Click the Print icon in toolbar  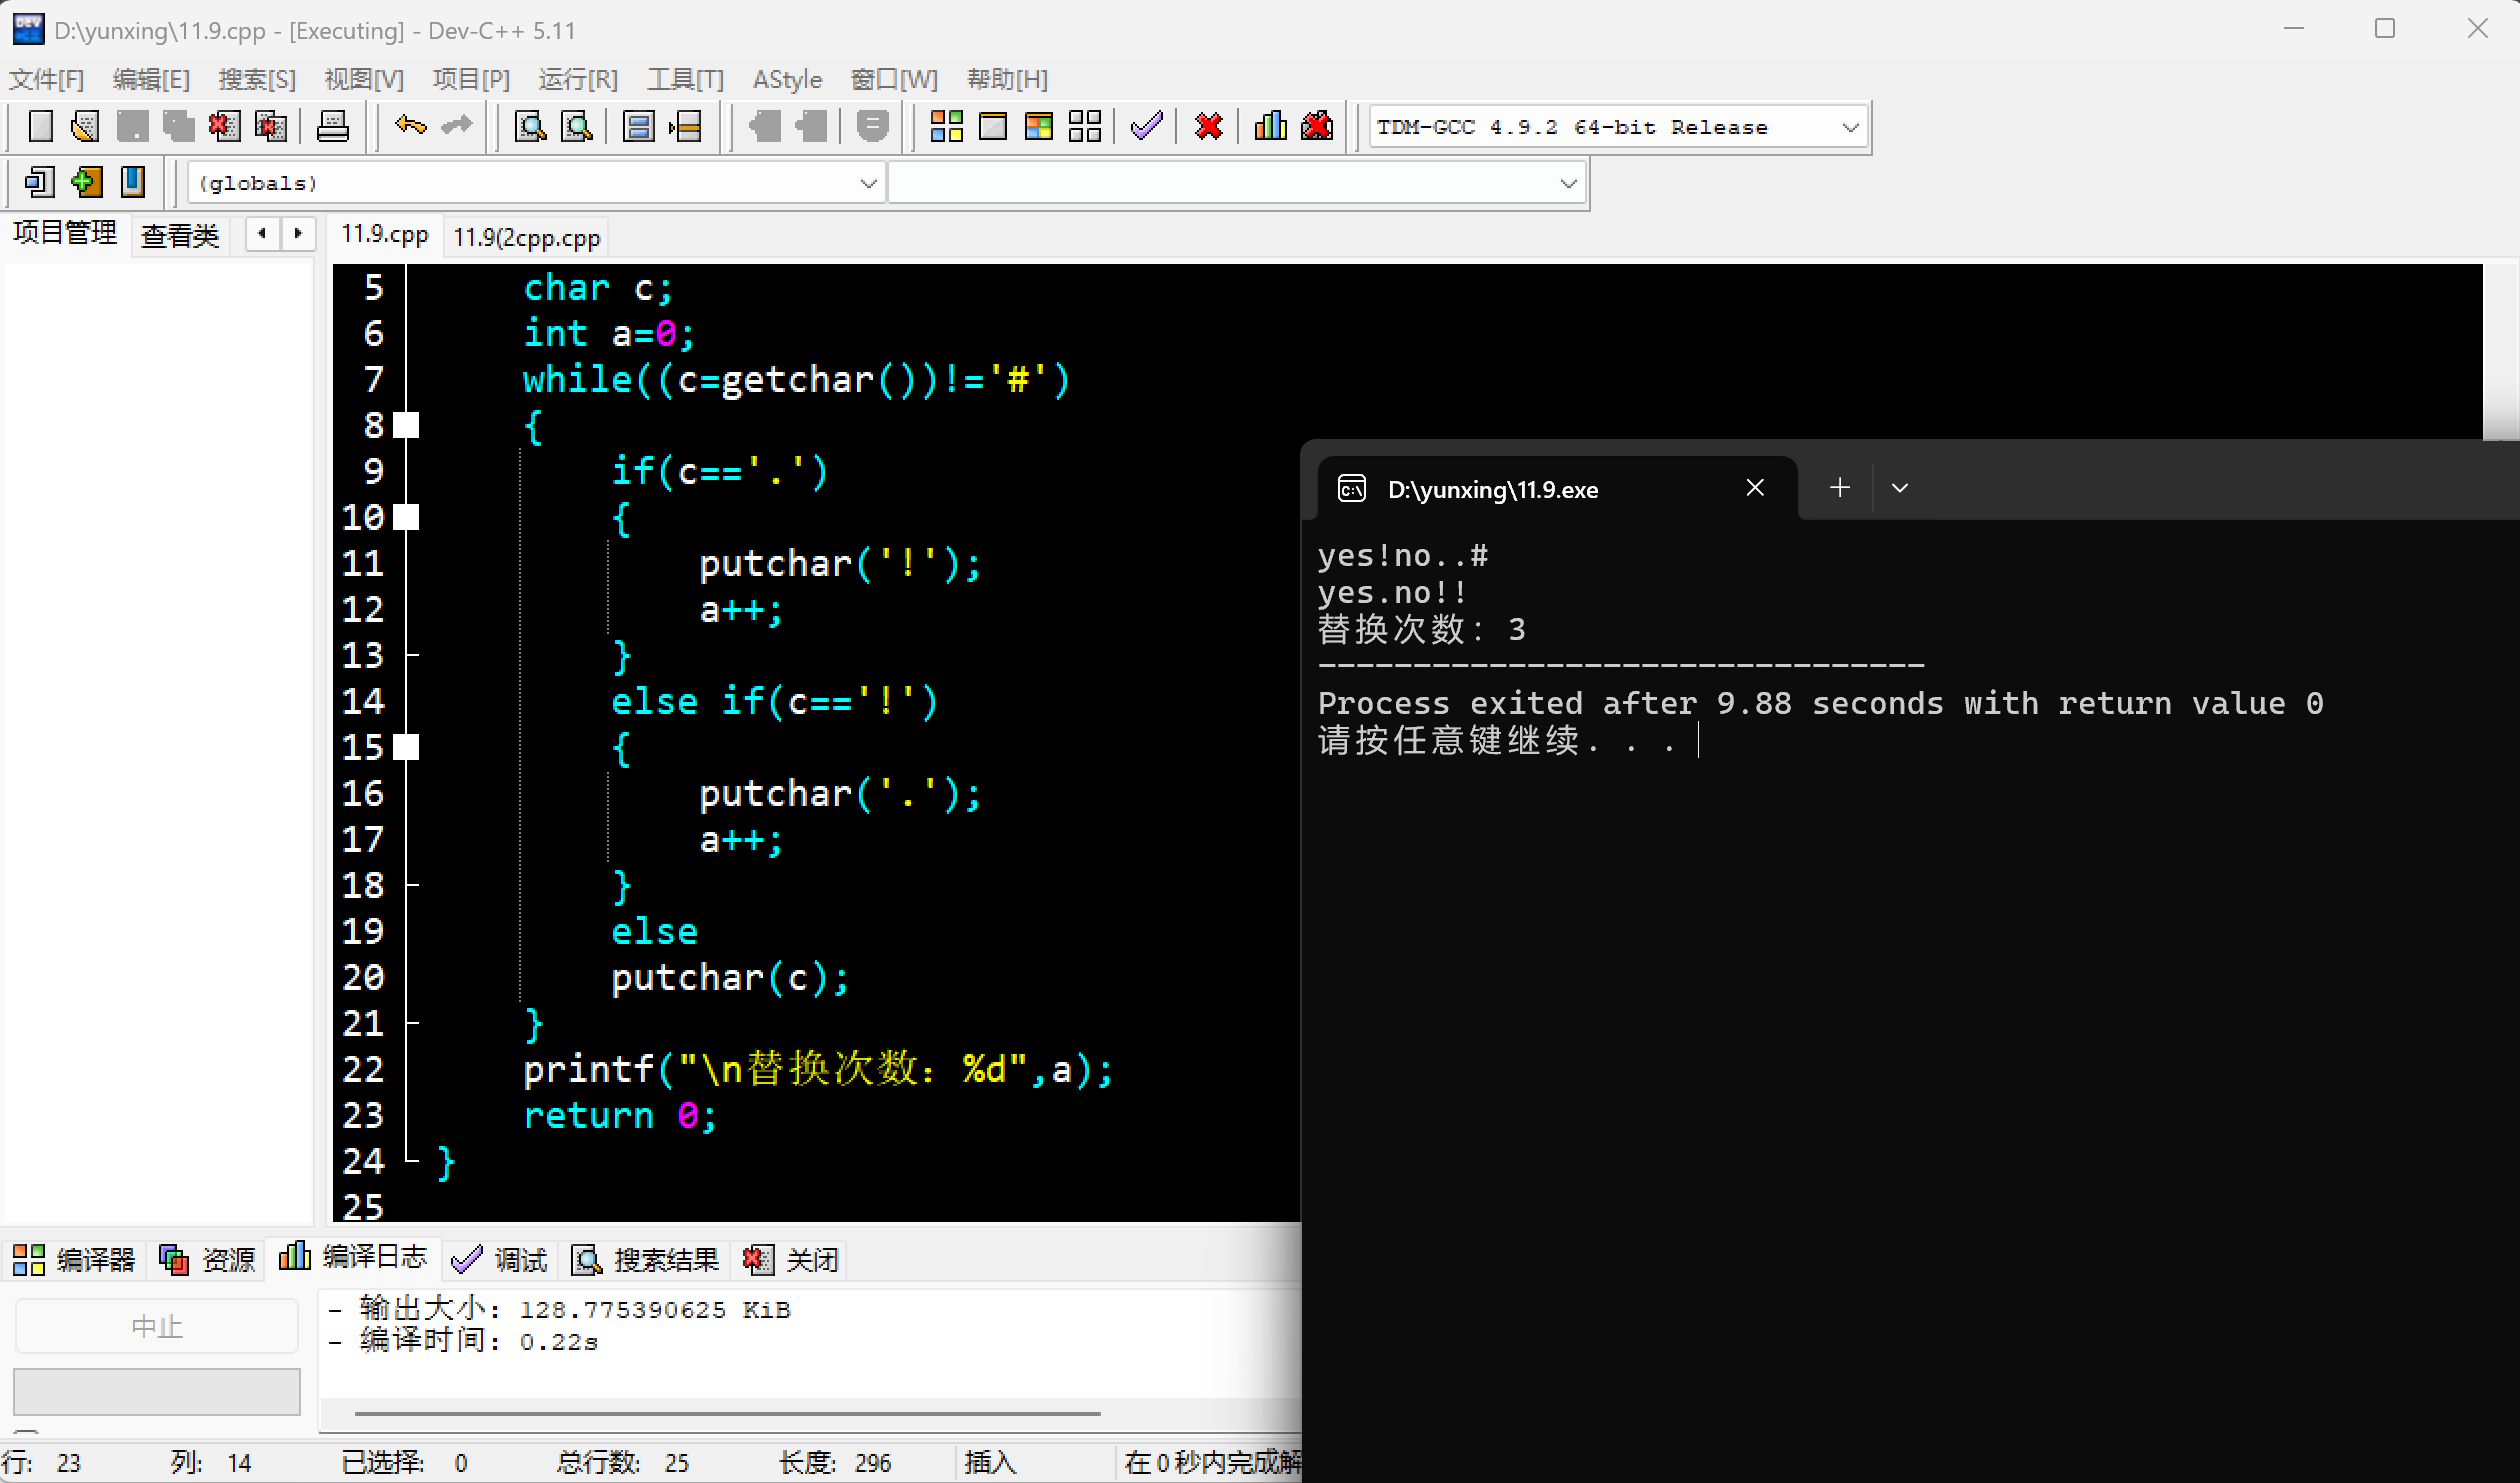332,127
